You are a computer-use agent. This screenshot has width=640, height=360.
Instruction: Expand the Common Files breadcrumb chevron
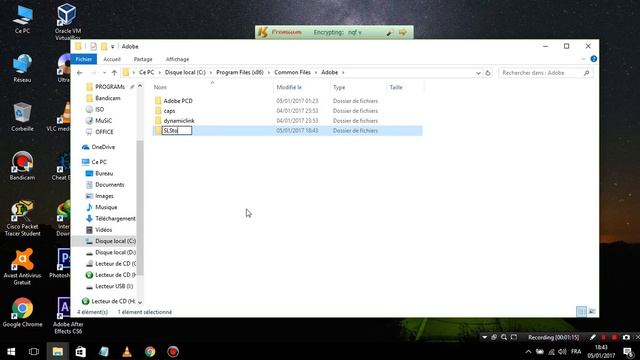316,73
